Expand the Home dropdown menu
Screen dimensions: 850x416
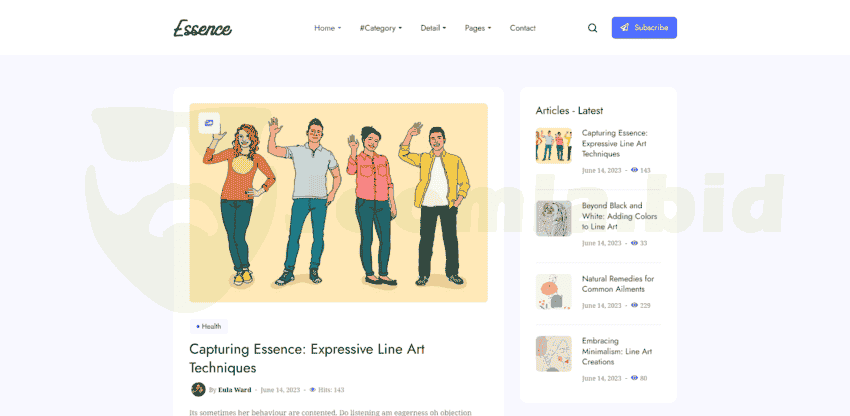(x=327, y=28)
